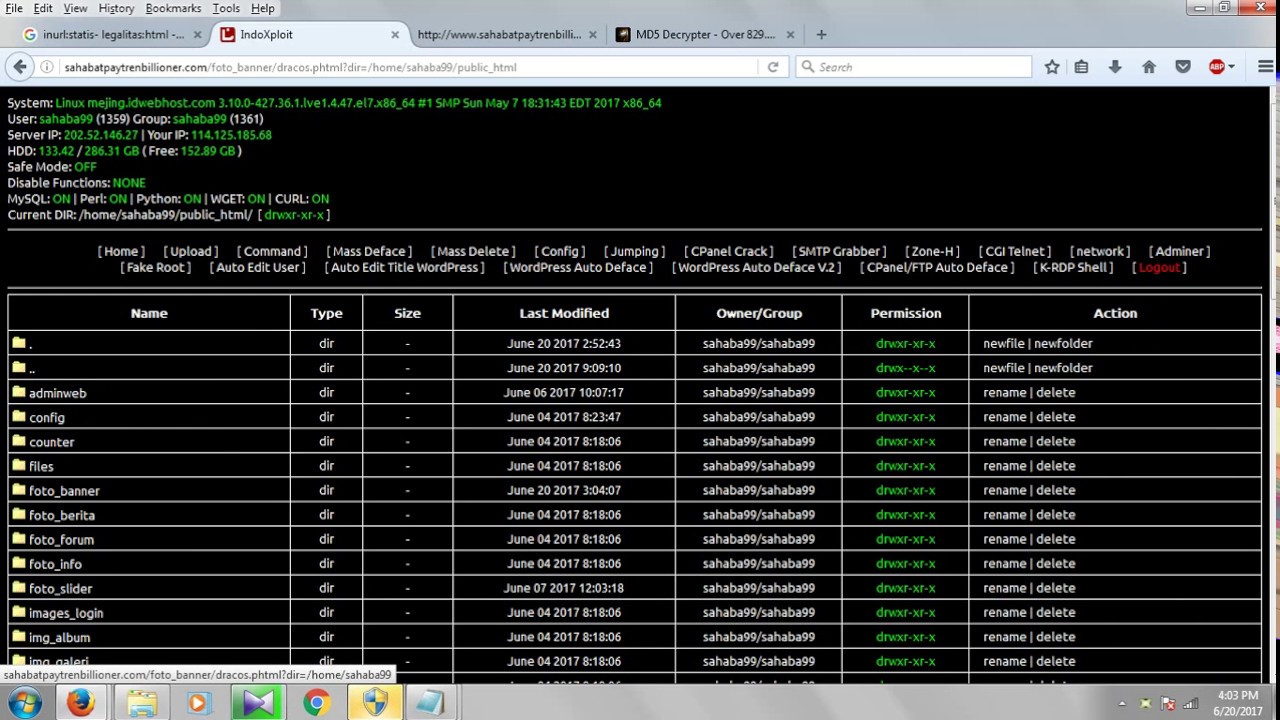This screenshot has height=720, width=1280.
Task: Open the foto_banner folder icon
Action: coord(18,490)
